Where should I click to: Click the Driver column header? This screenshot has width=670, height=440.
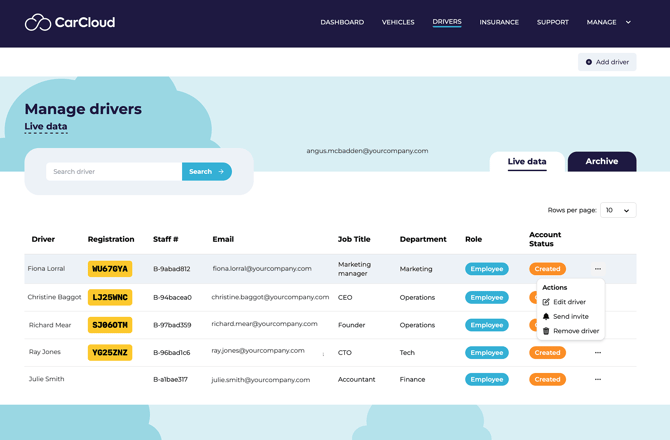click(43, 239)
